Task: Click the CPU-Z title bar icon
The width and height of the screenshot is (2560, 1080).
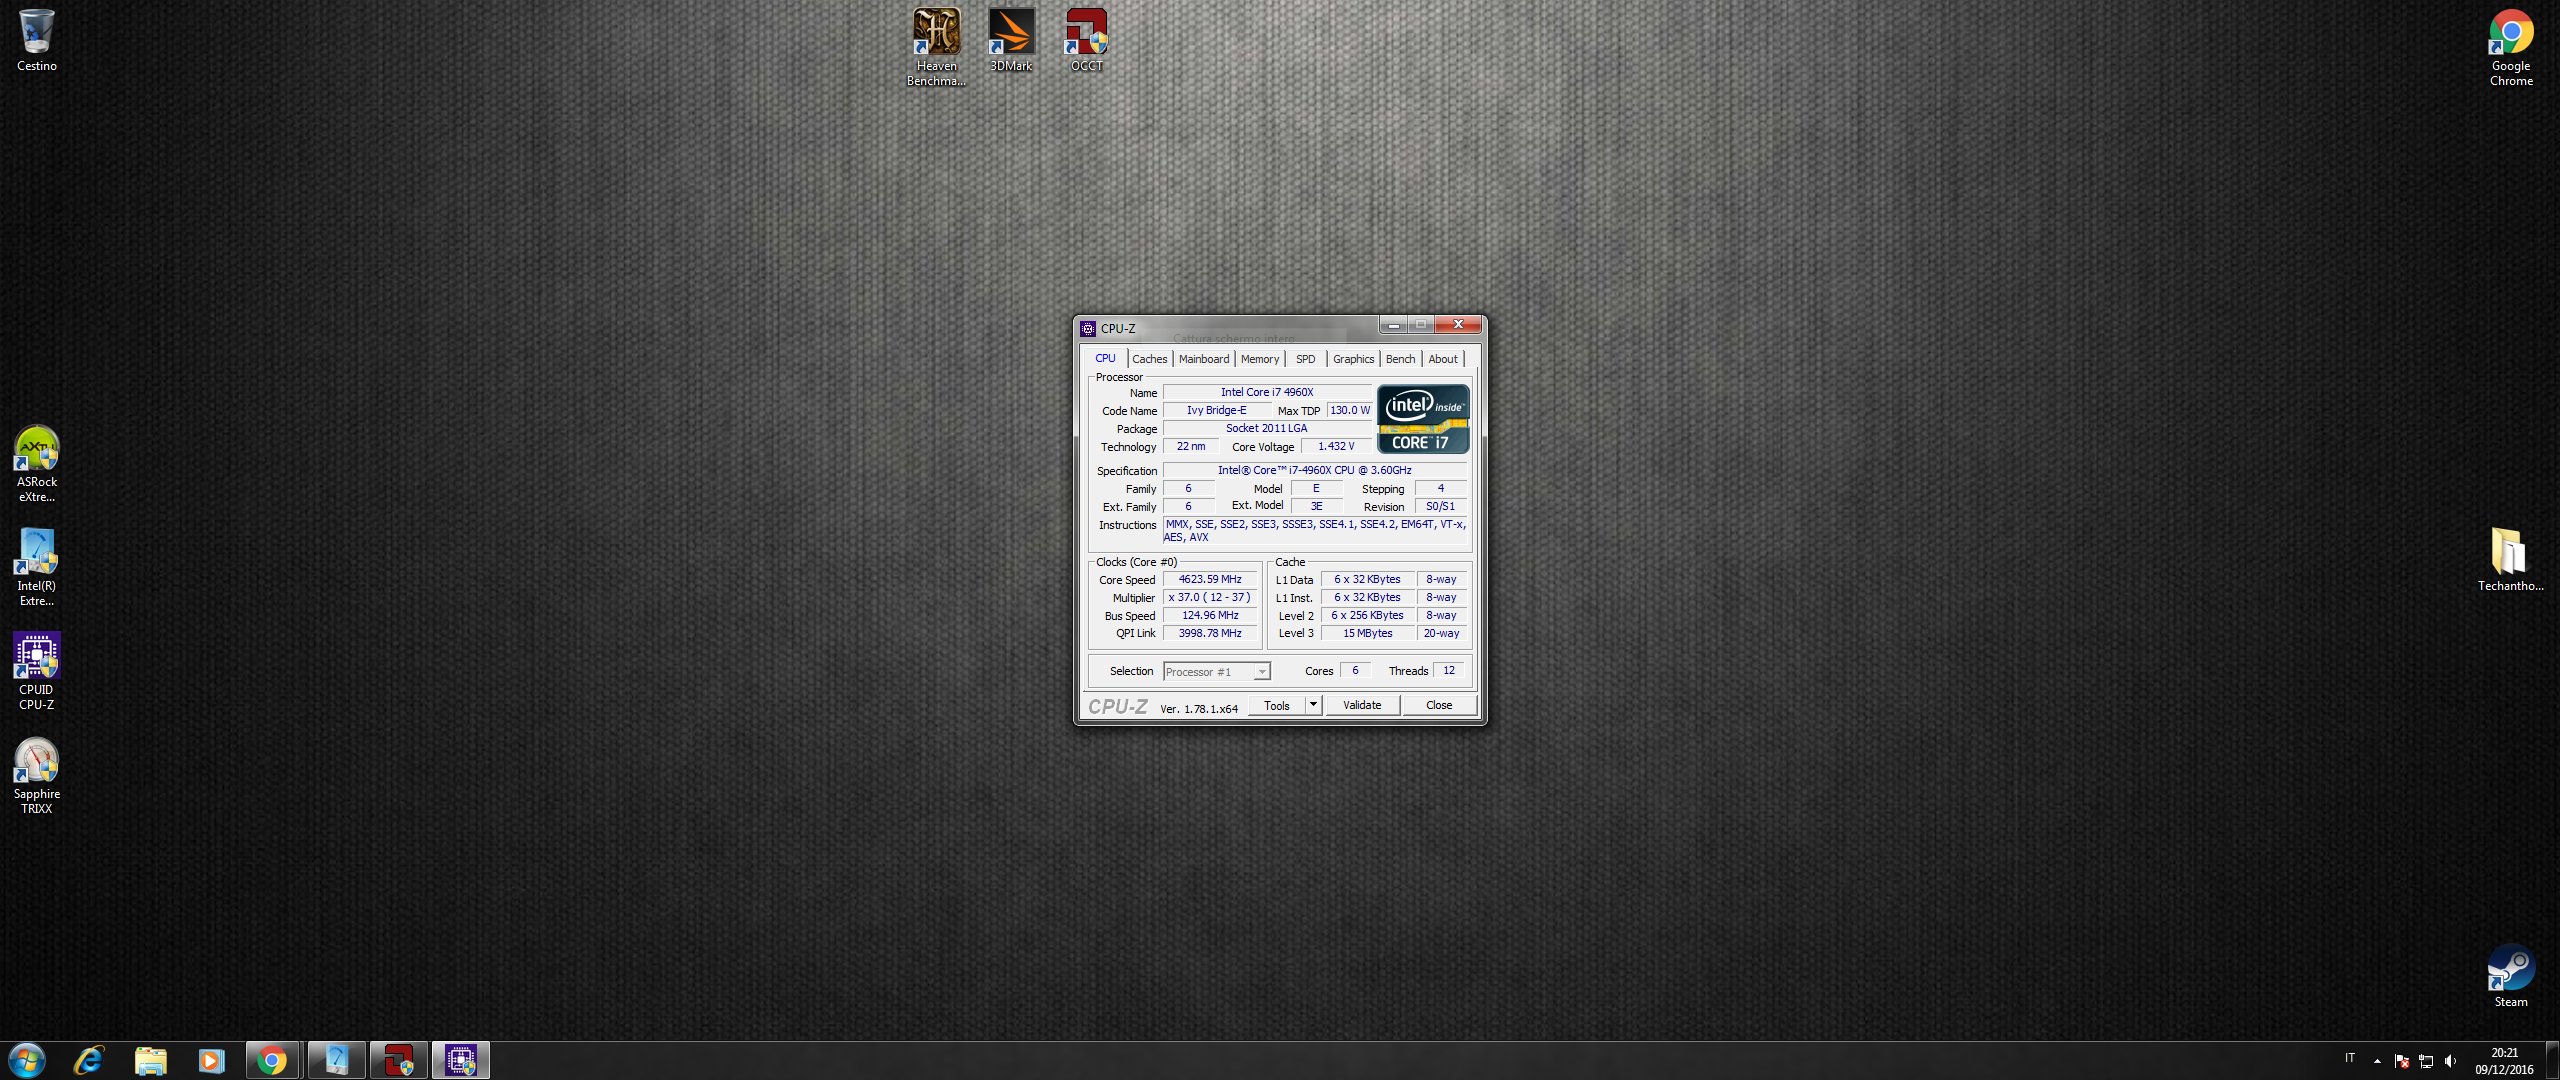Action: pyautogui.click(x=1088, y=328)
